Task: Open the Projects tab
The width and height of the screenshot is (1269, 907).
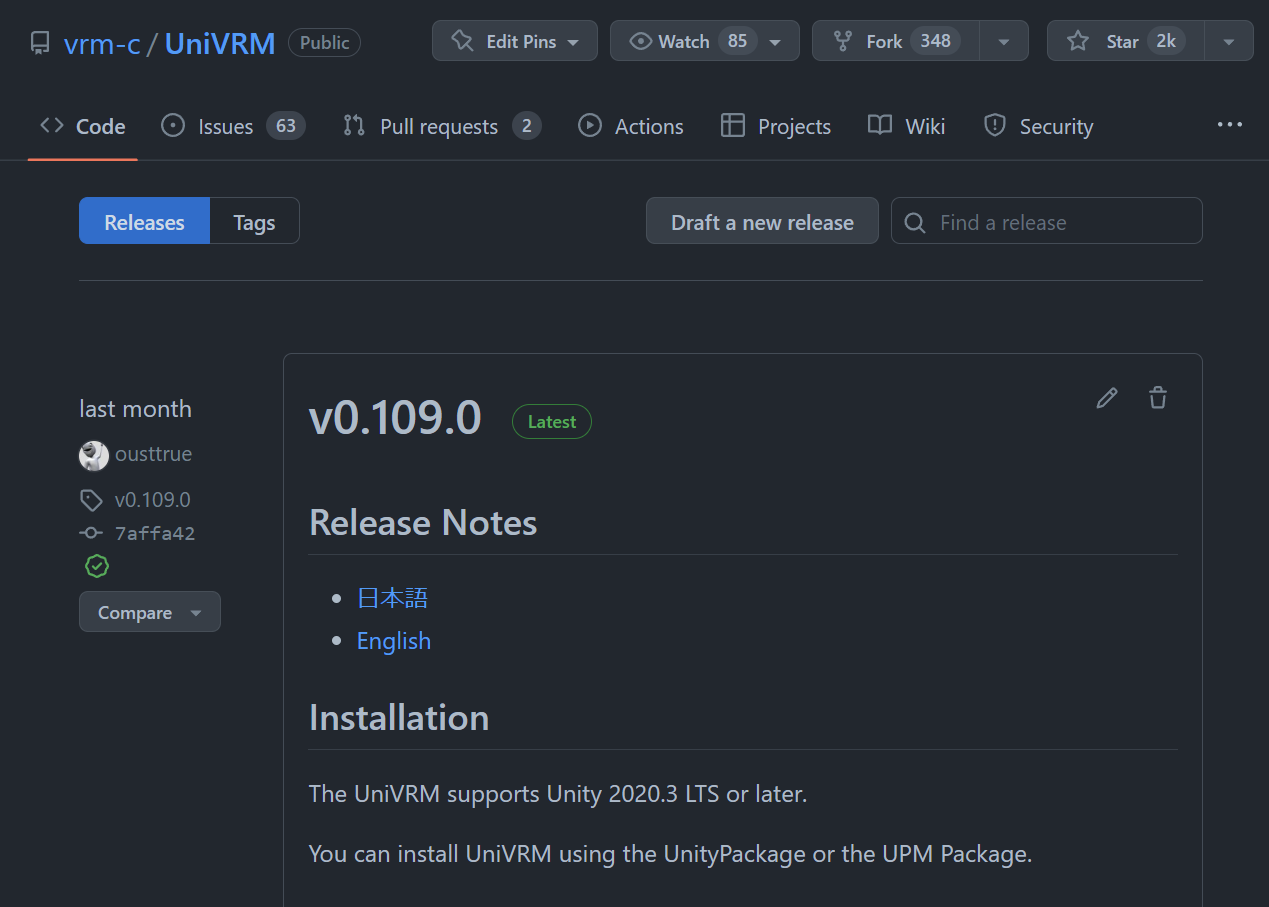Action: pos(776,126)
